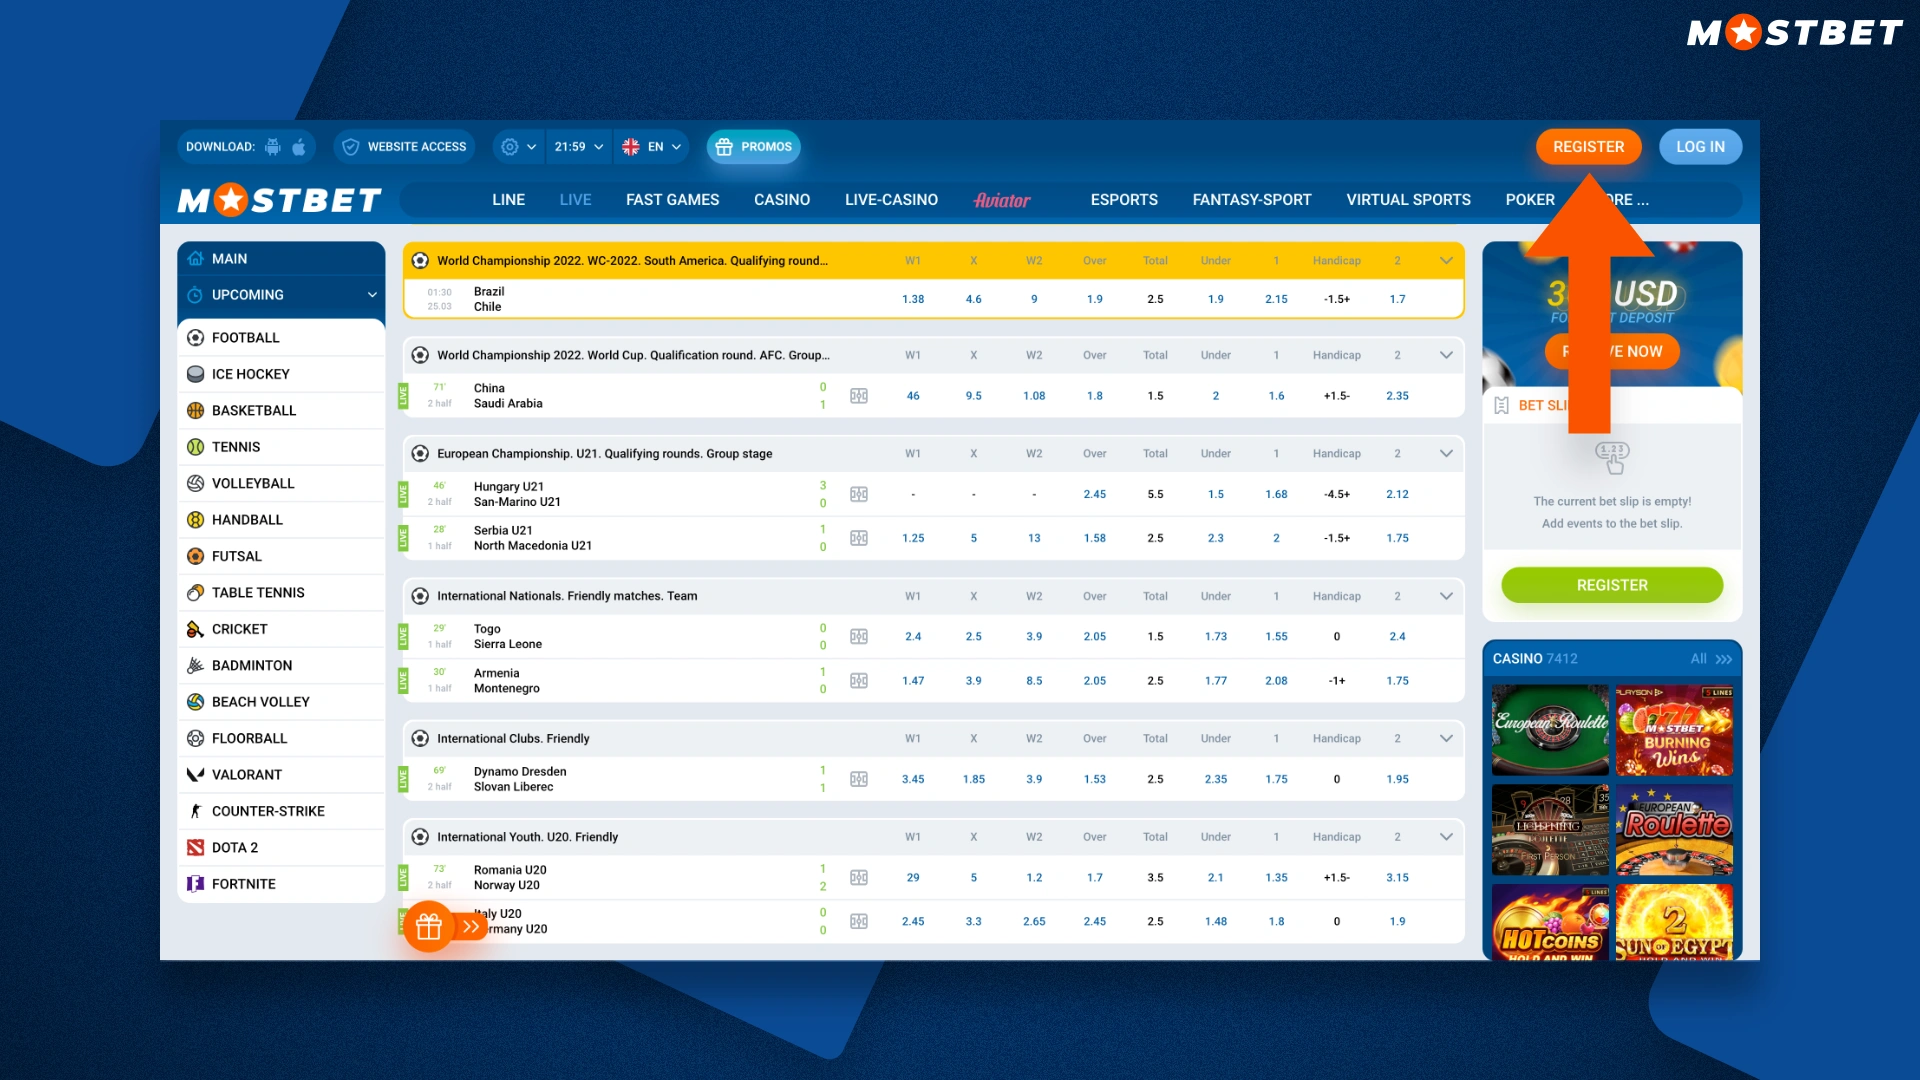This screenshot has height=1080, width=1920.
Task: Expand the Upcoming dropdown in sidebar
Action: [281, 295]
